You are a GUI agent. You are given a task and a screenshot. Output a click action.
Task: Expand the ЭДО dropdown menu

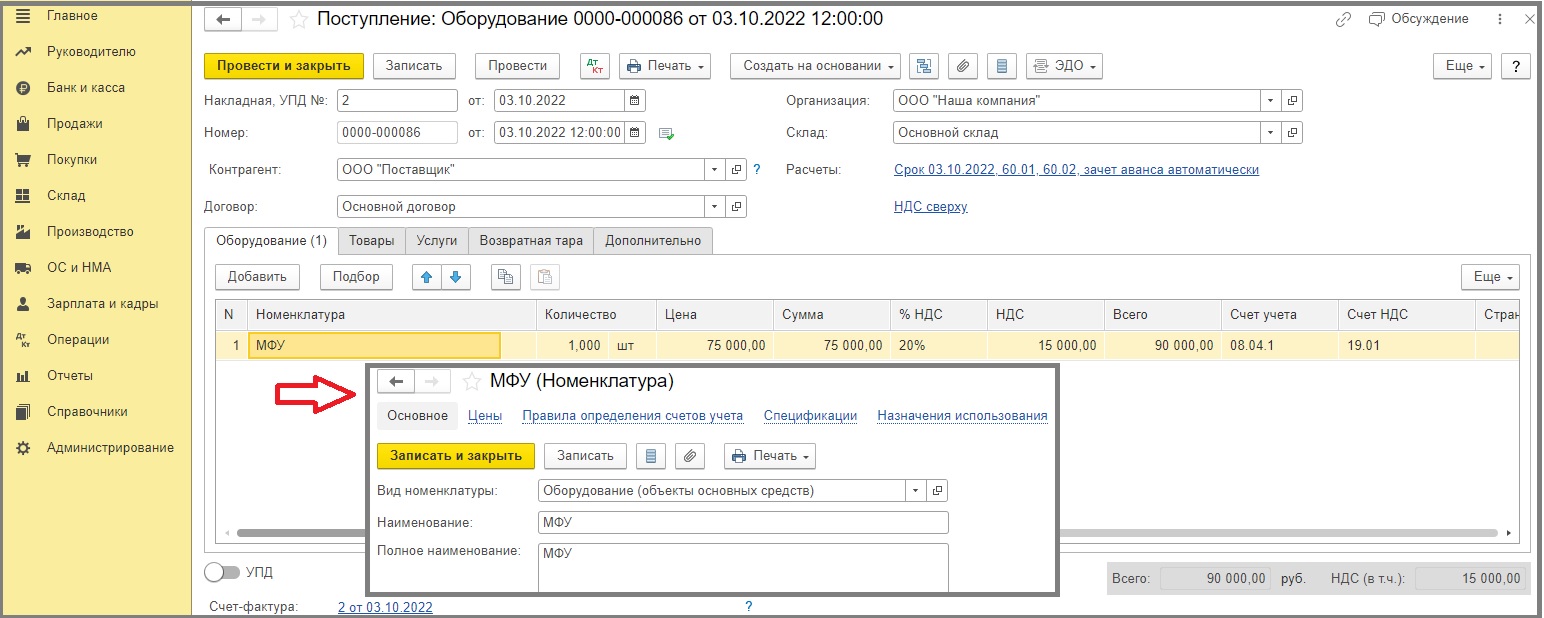pos(1064,66)
